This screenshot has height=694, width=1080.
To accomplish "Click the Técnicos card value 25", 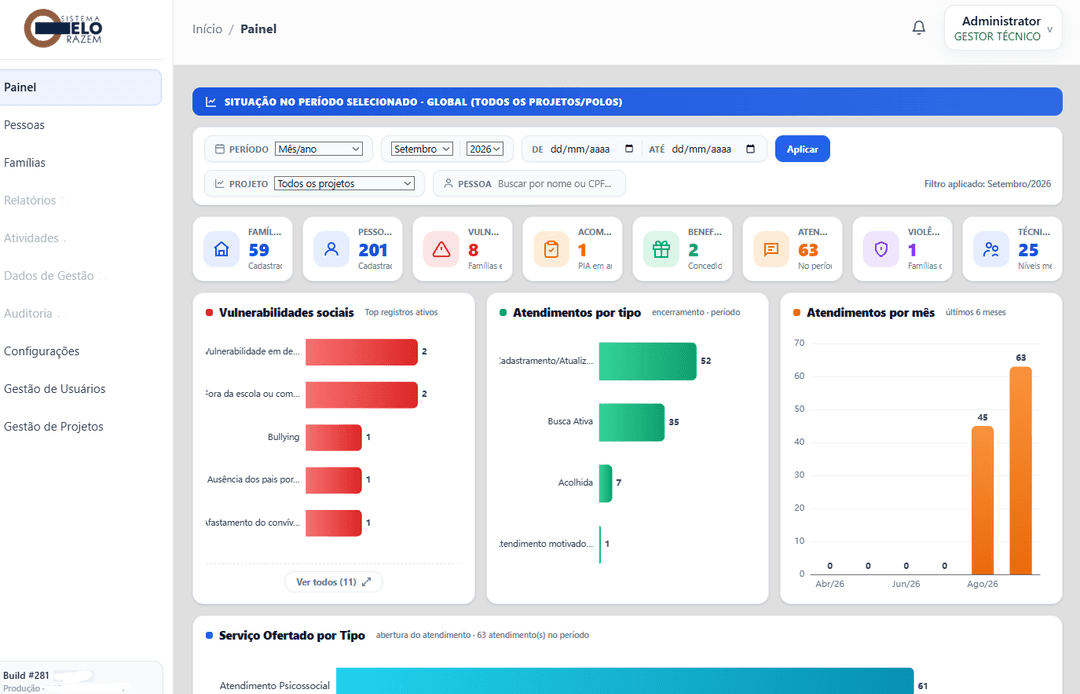I will [x=1028, y=250].
